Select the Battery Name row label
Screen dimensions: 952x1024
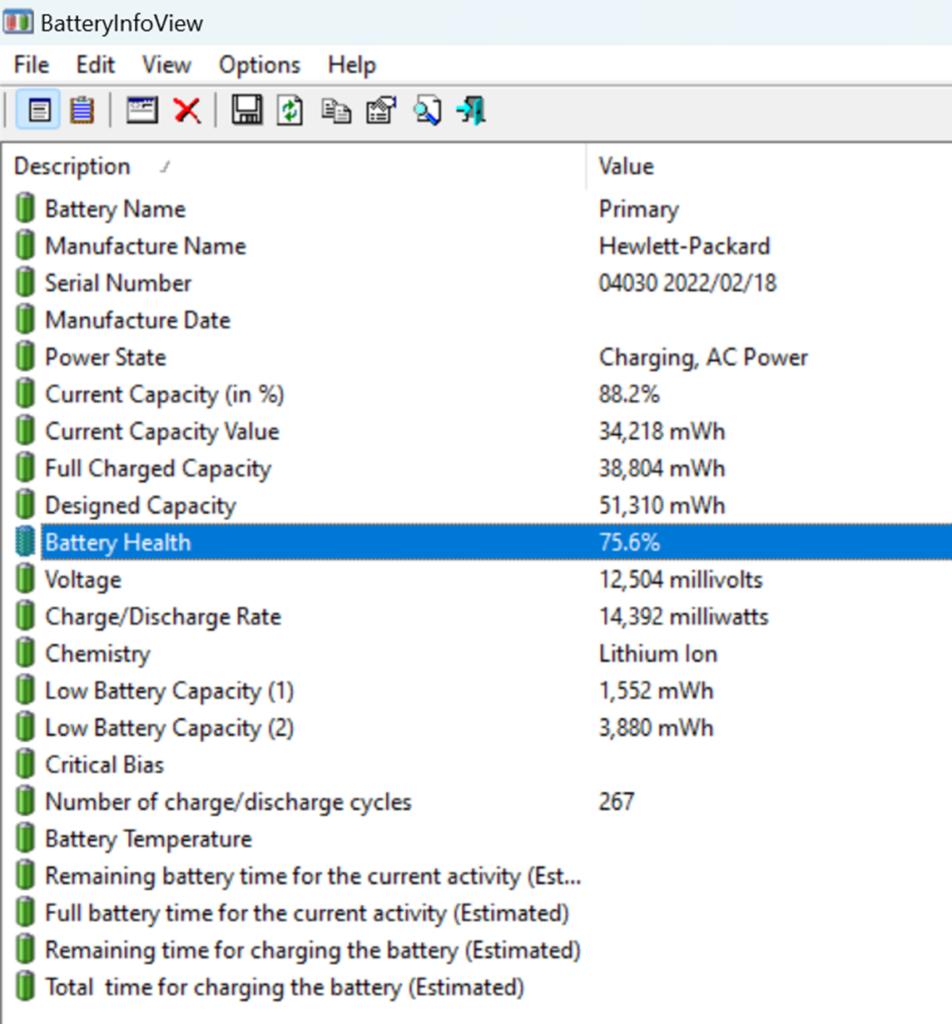coord(116,209)
